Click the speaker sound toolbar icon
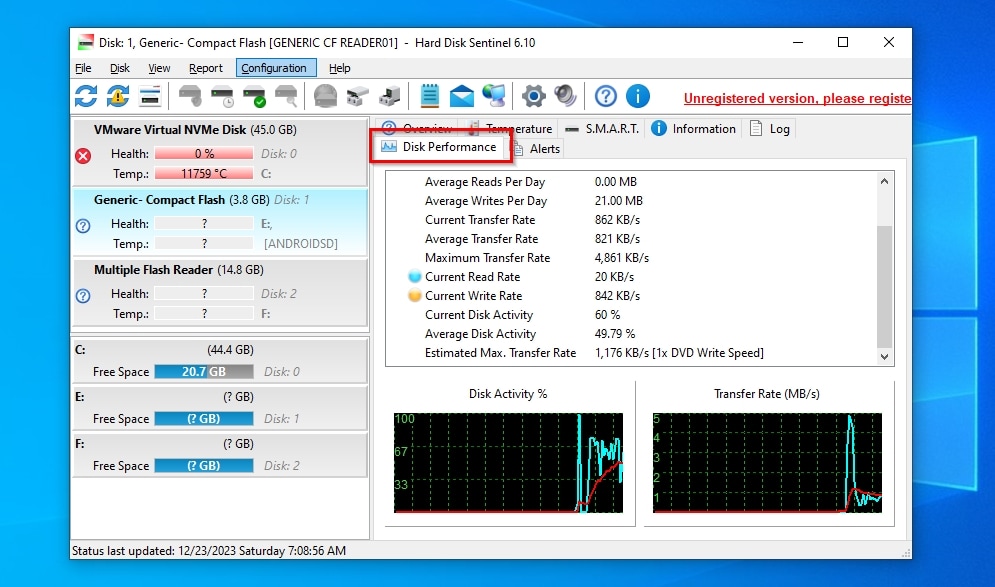Image resolution: width=995 pixels, height=587 pixels. click(565, 96)
